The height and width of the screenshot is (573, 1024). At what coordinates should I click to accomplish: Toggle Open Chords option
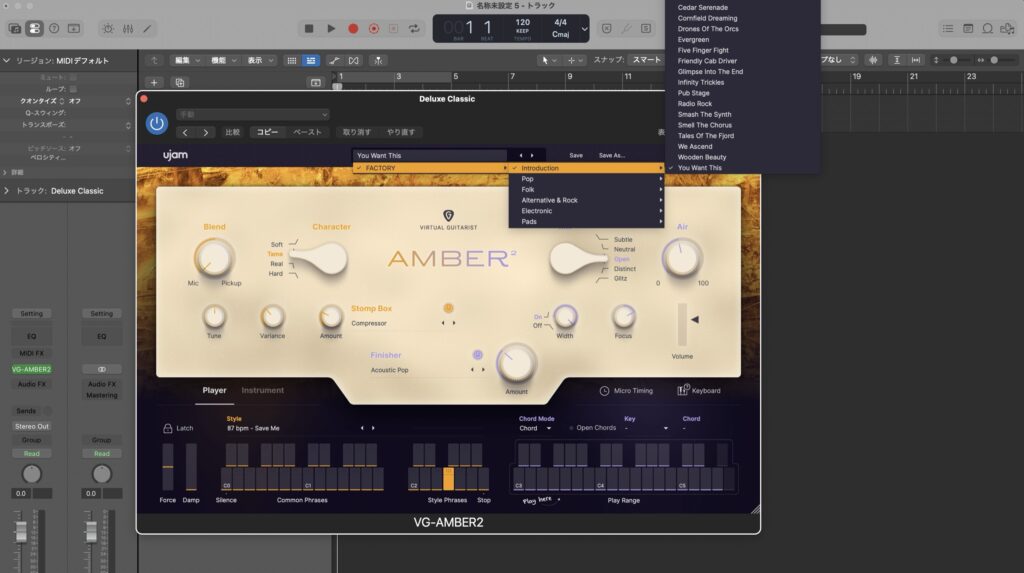tap(593, 428)
